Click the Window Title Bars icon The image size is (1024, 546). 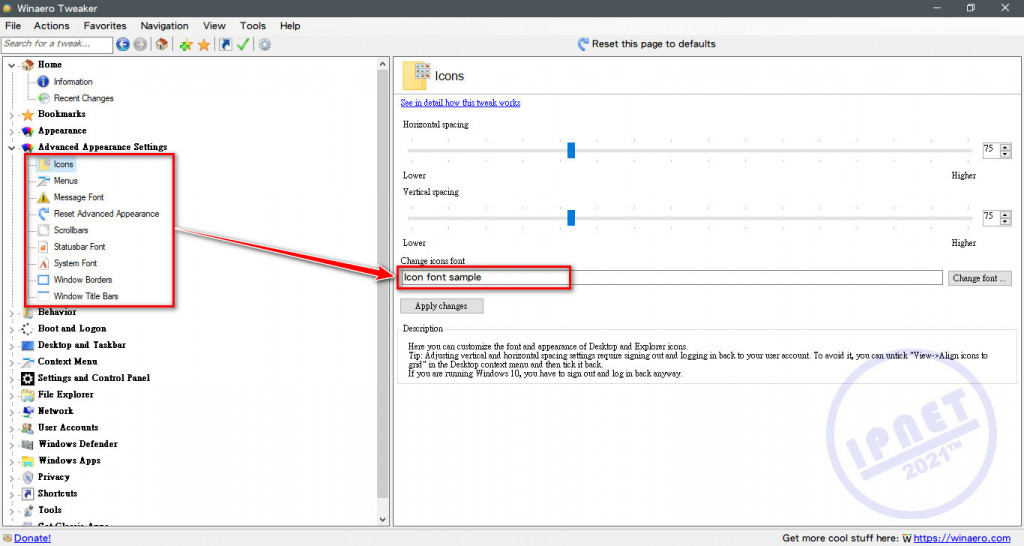click(43, 296)
